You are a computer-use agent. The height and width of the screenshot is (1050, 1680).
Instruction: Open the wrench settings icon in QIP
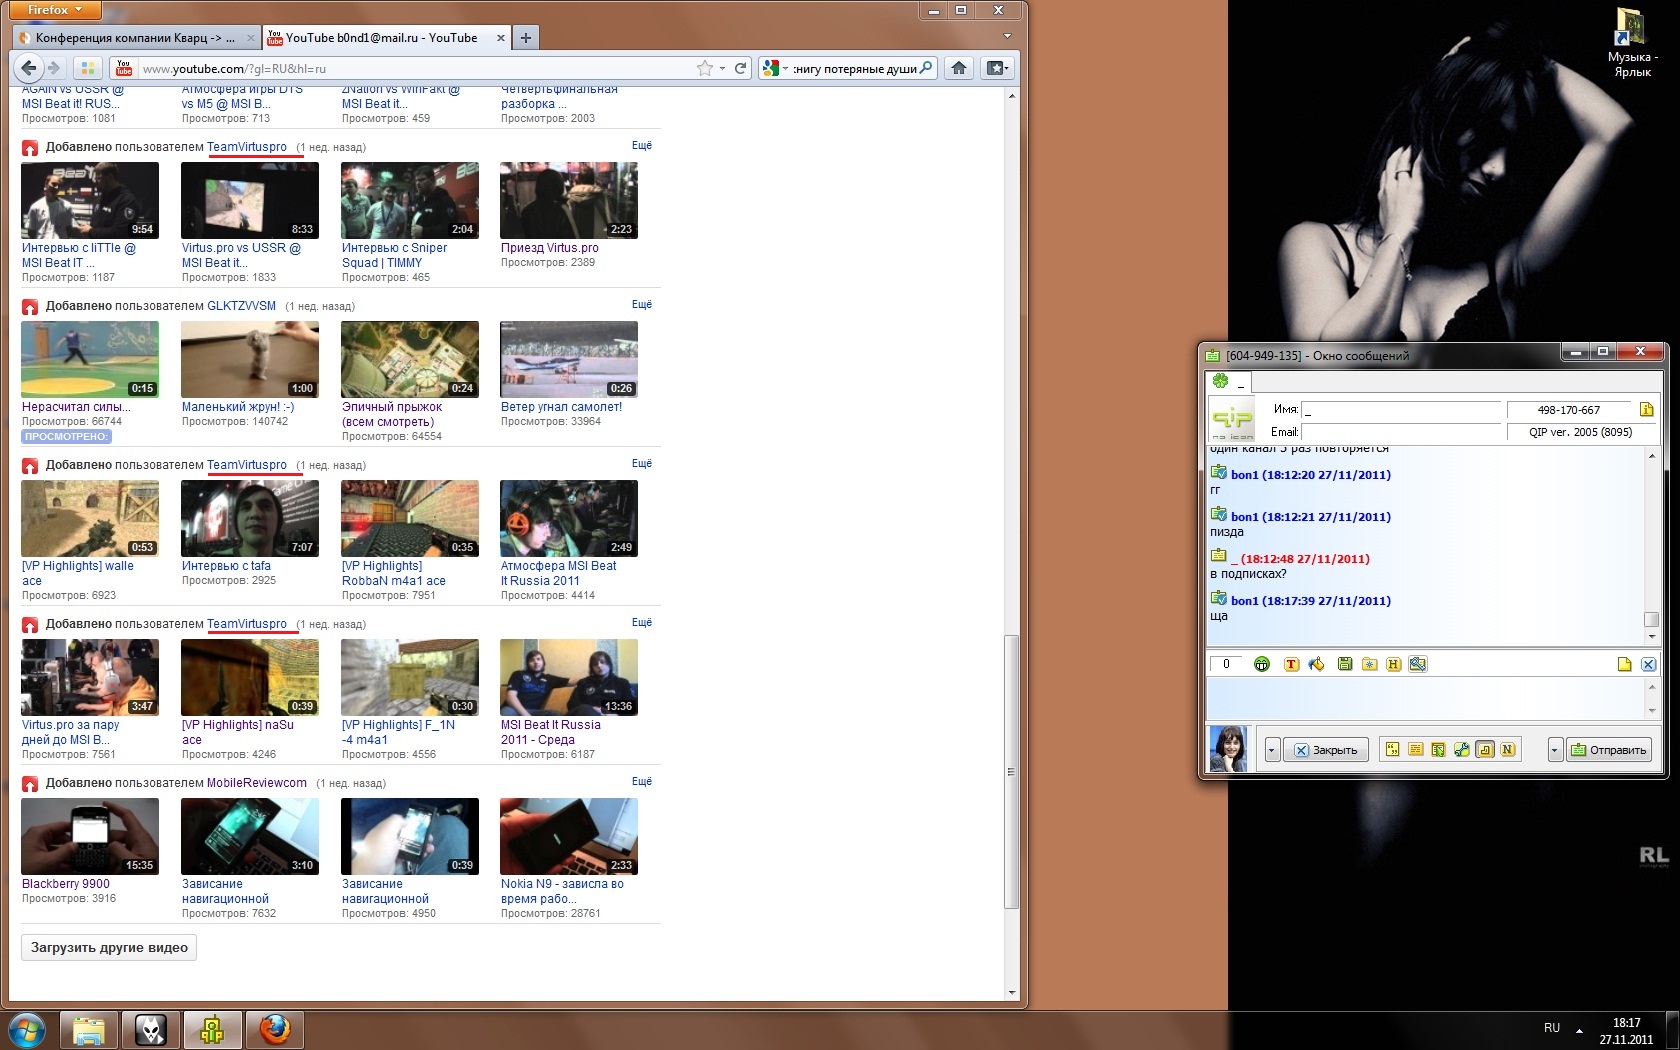pos(1461,749)
